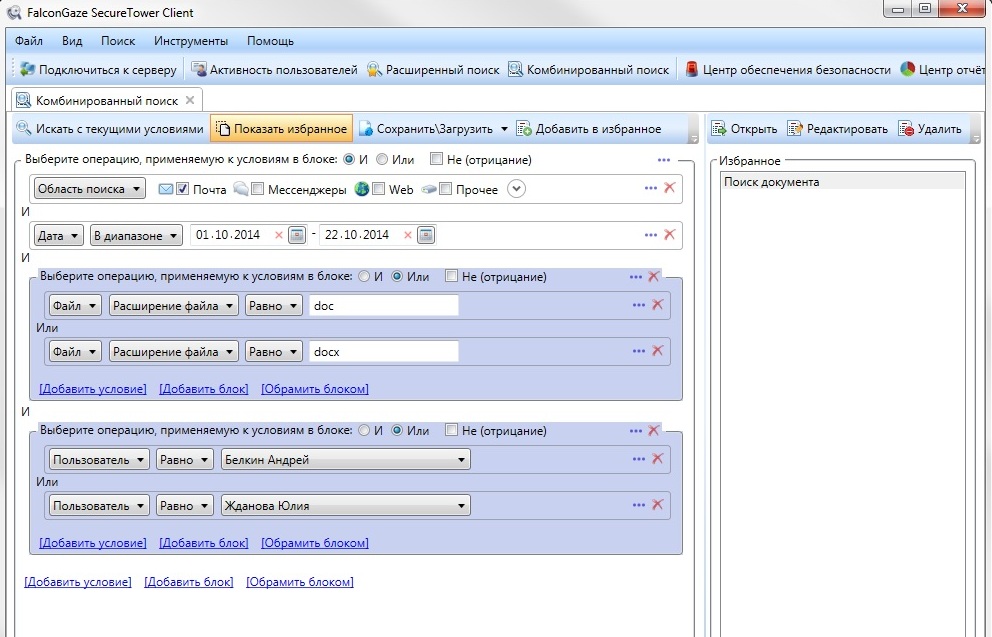Uncheck the 'Почта' checkbox
Screen dimensions: 992x637
[182, 189]
